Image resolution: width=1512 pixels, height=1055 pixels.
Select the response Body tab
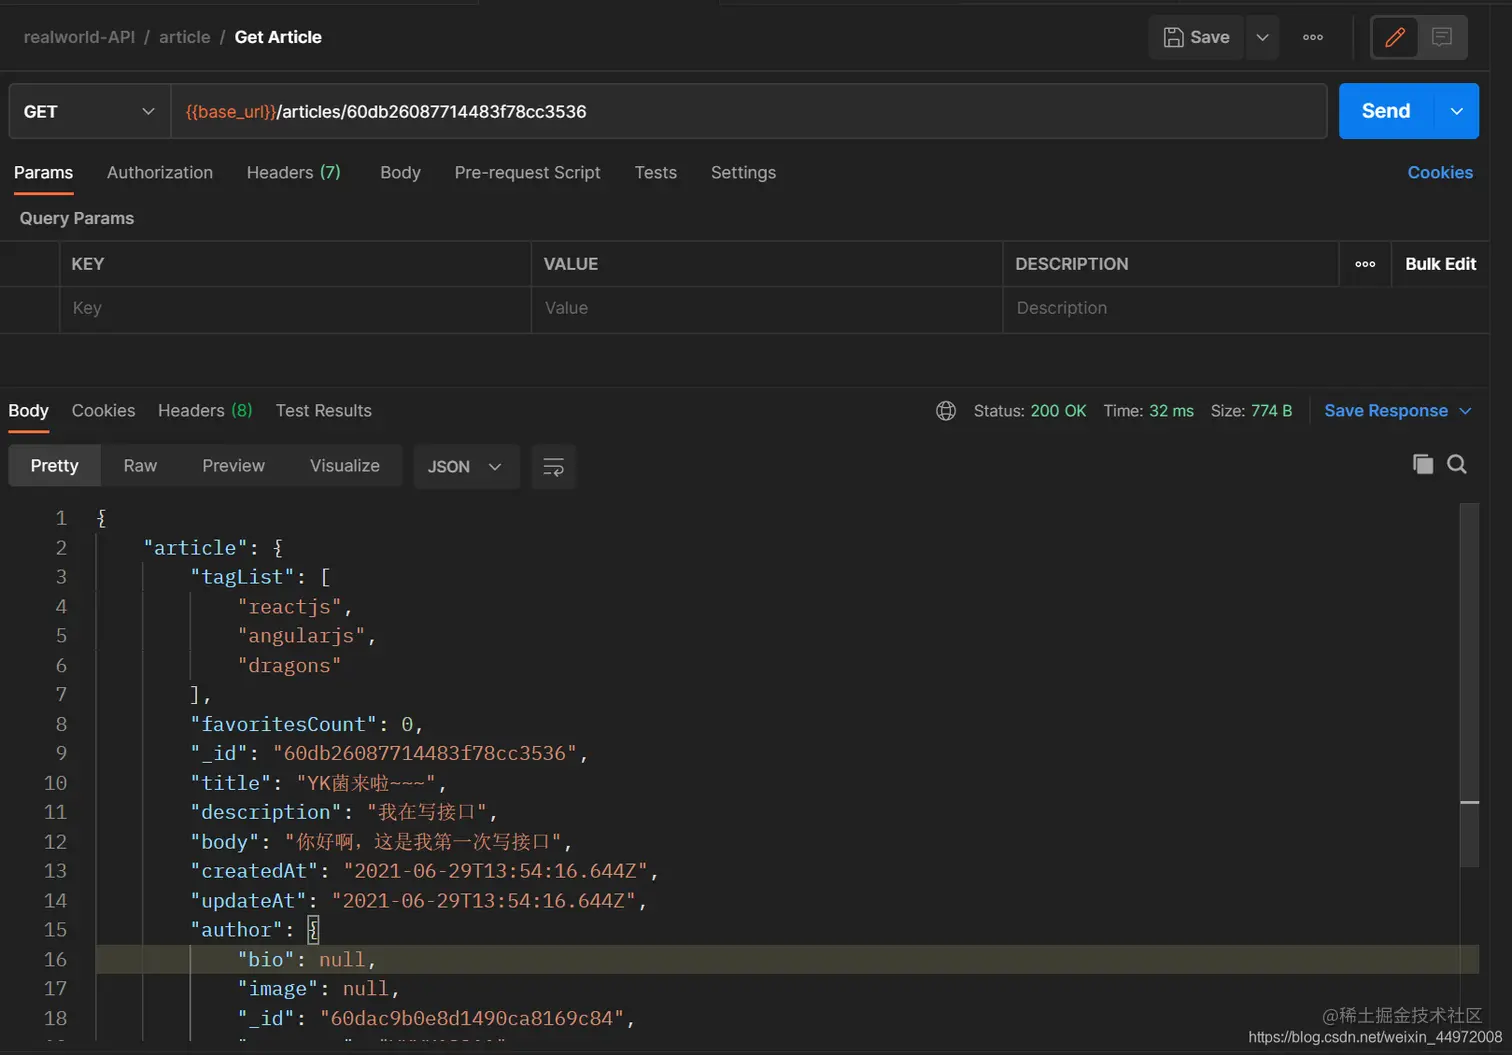28,411
